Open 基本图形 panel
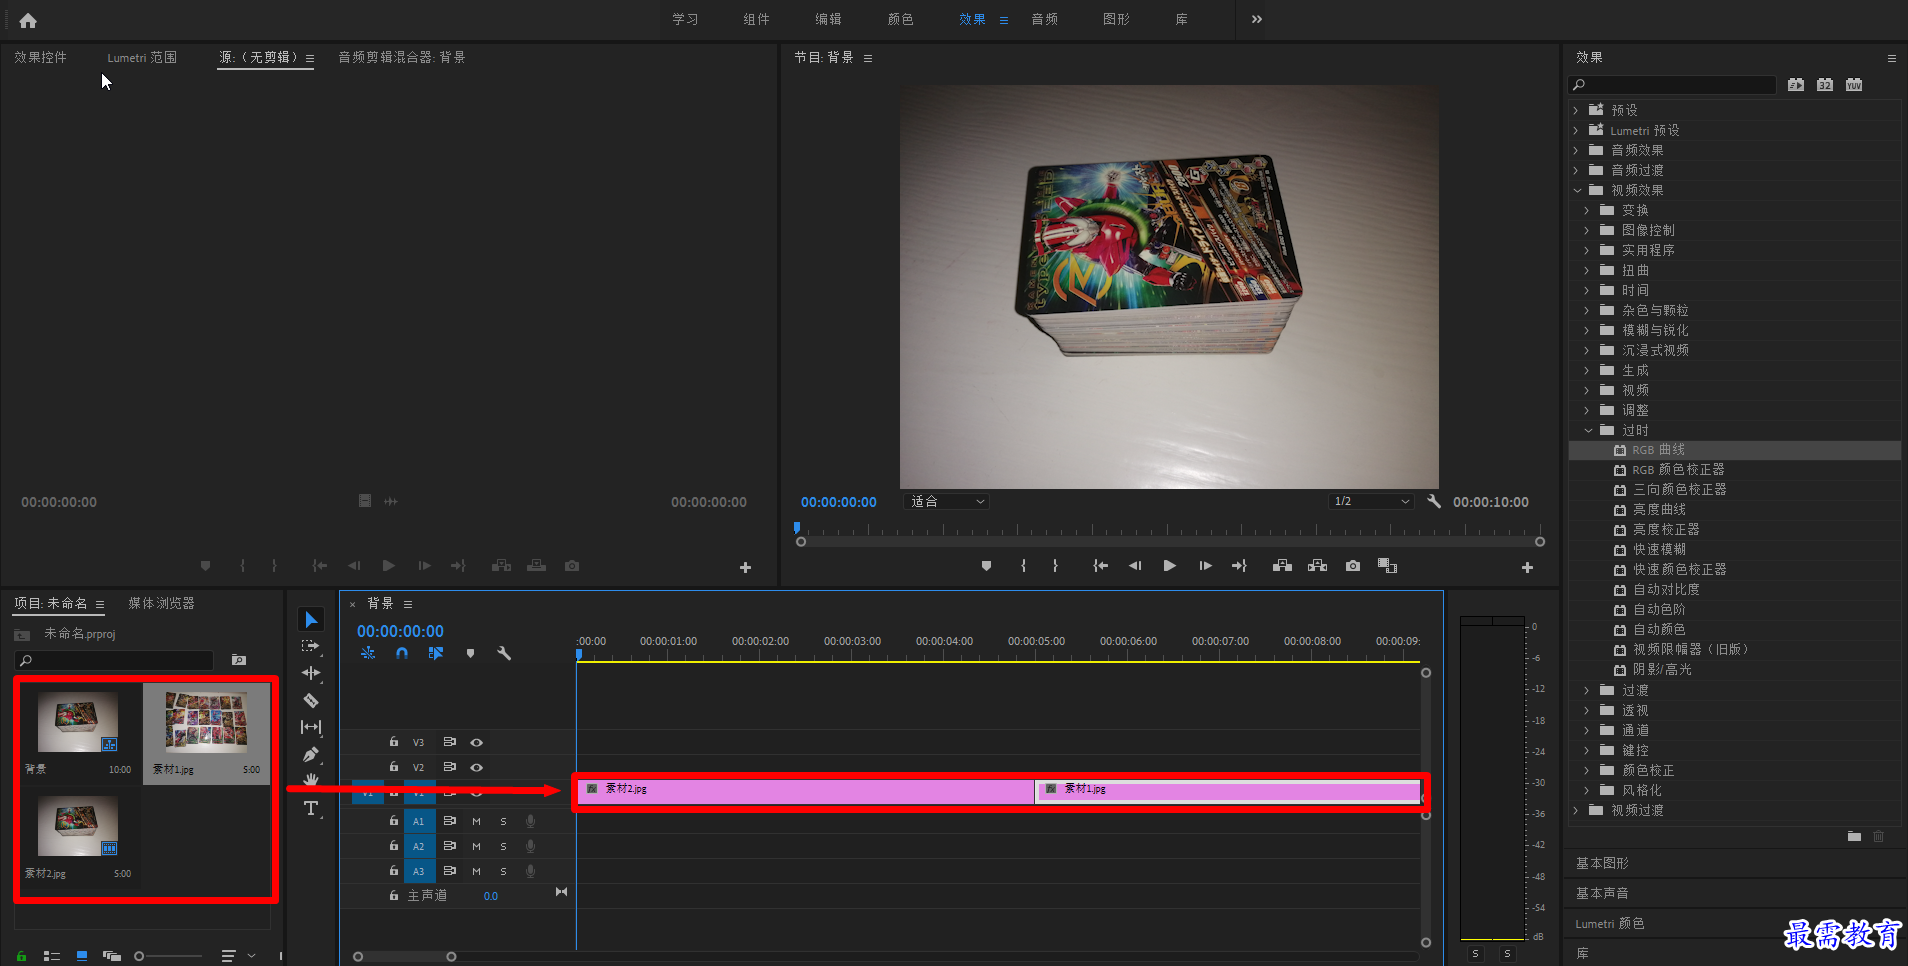The width and height of the screenshot is (1908, 966). click(x=1602, y=863)
